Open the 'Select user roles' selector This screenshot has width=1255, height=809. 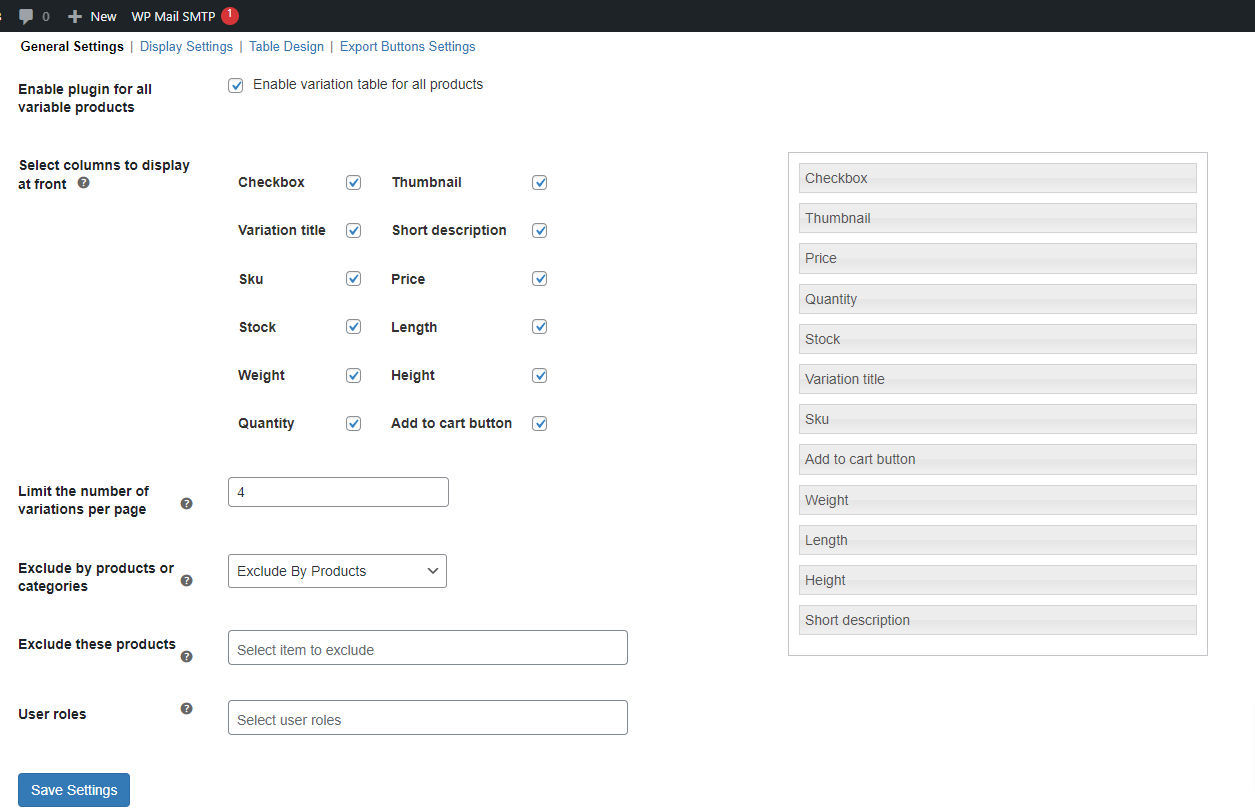[x=428, y=717]
